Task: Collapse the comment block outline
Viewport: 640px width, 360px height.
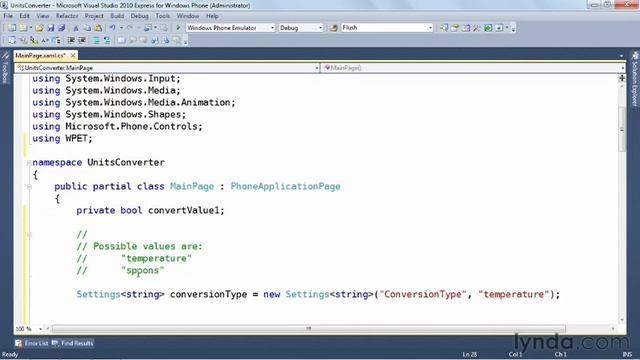Action: (x=29, y=234)
